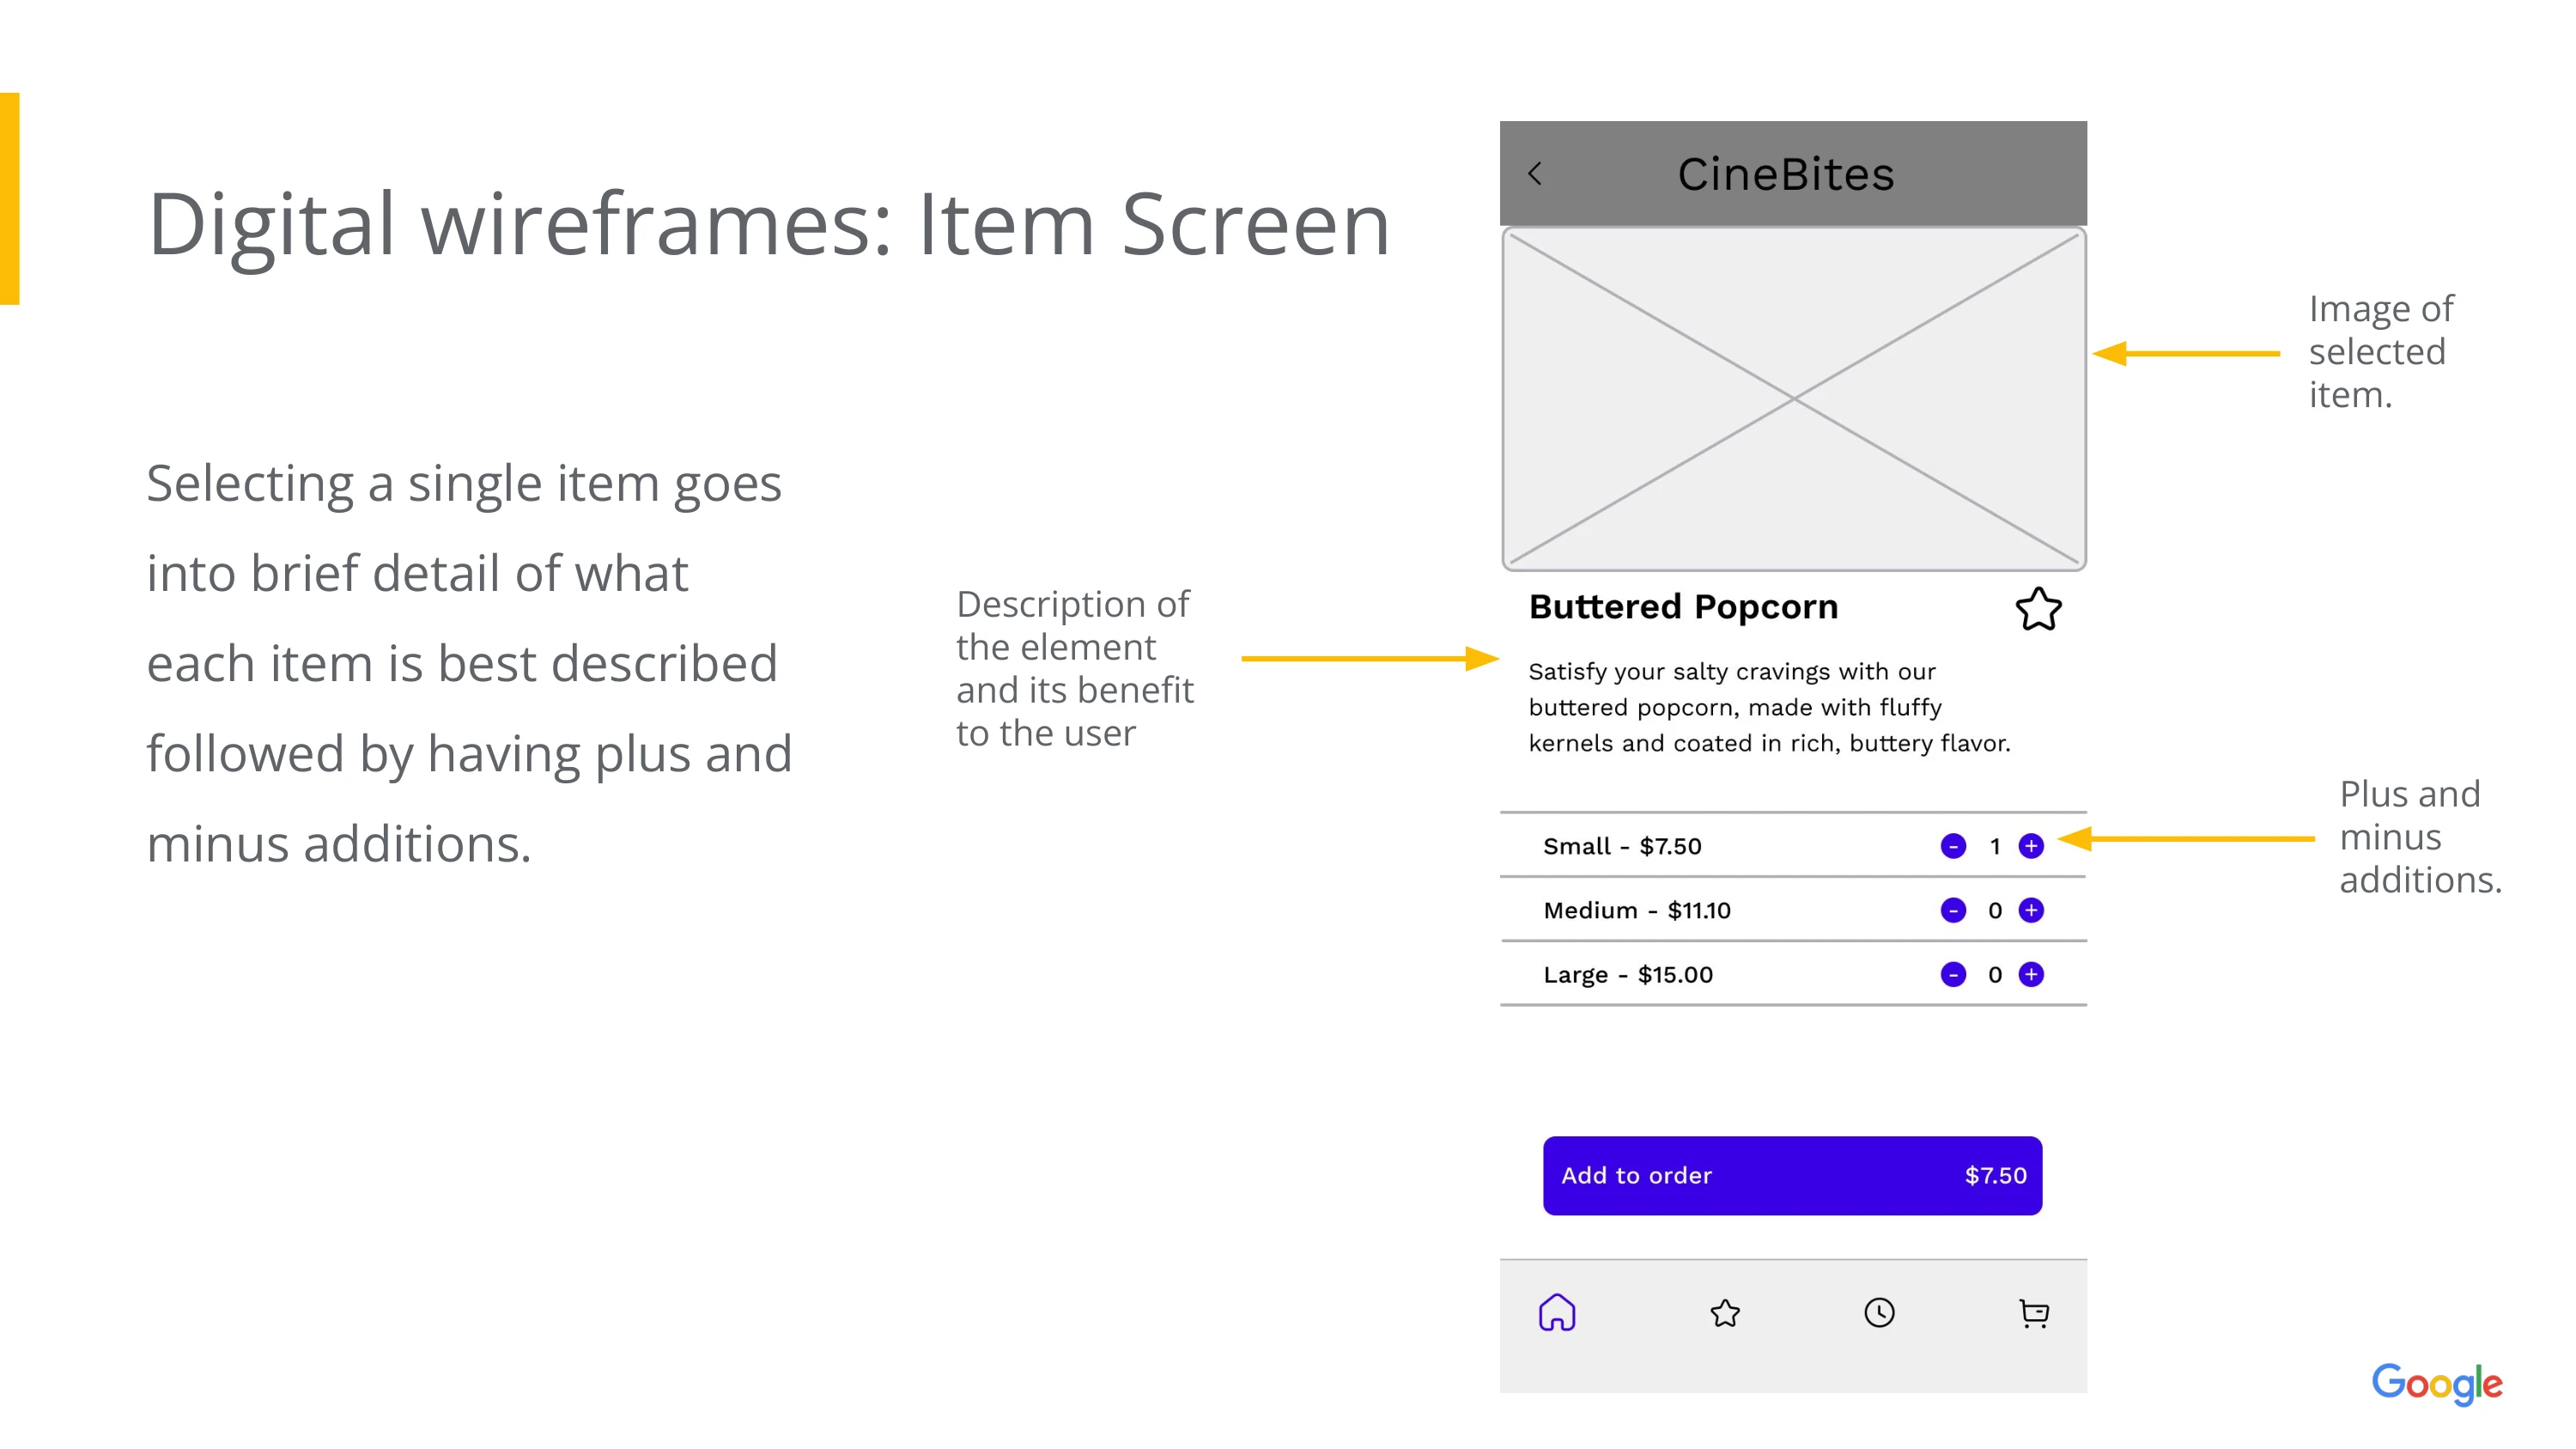Increase Small popcorn quantity with plus

[2030, 846]
